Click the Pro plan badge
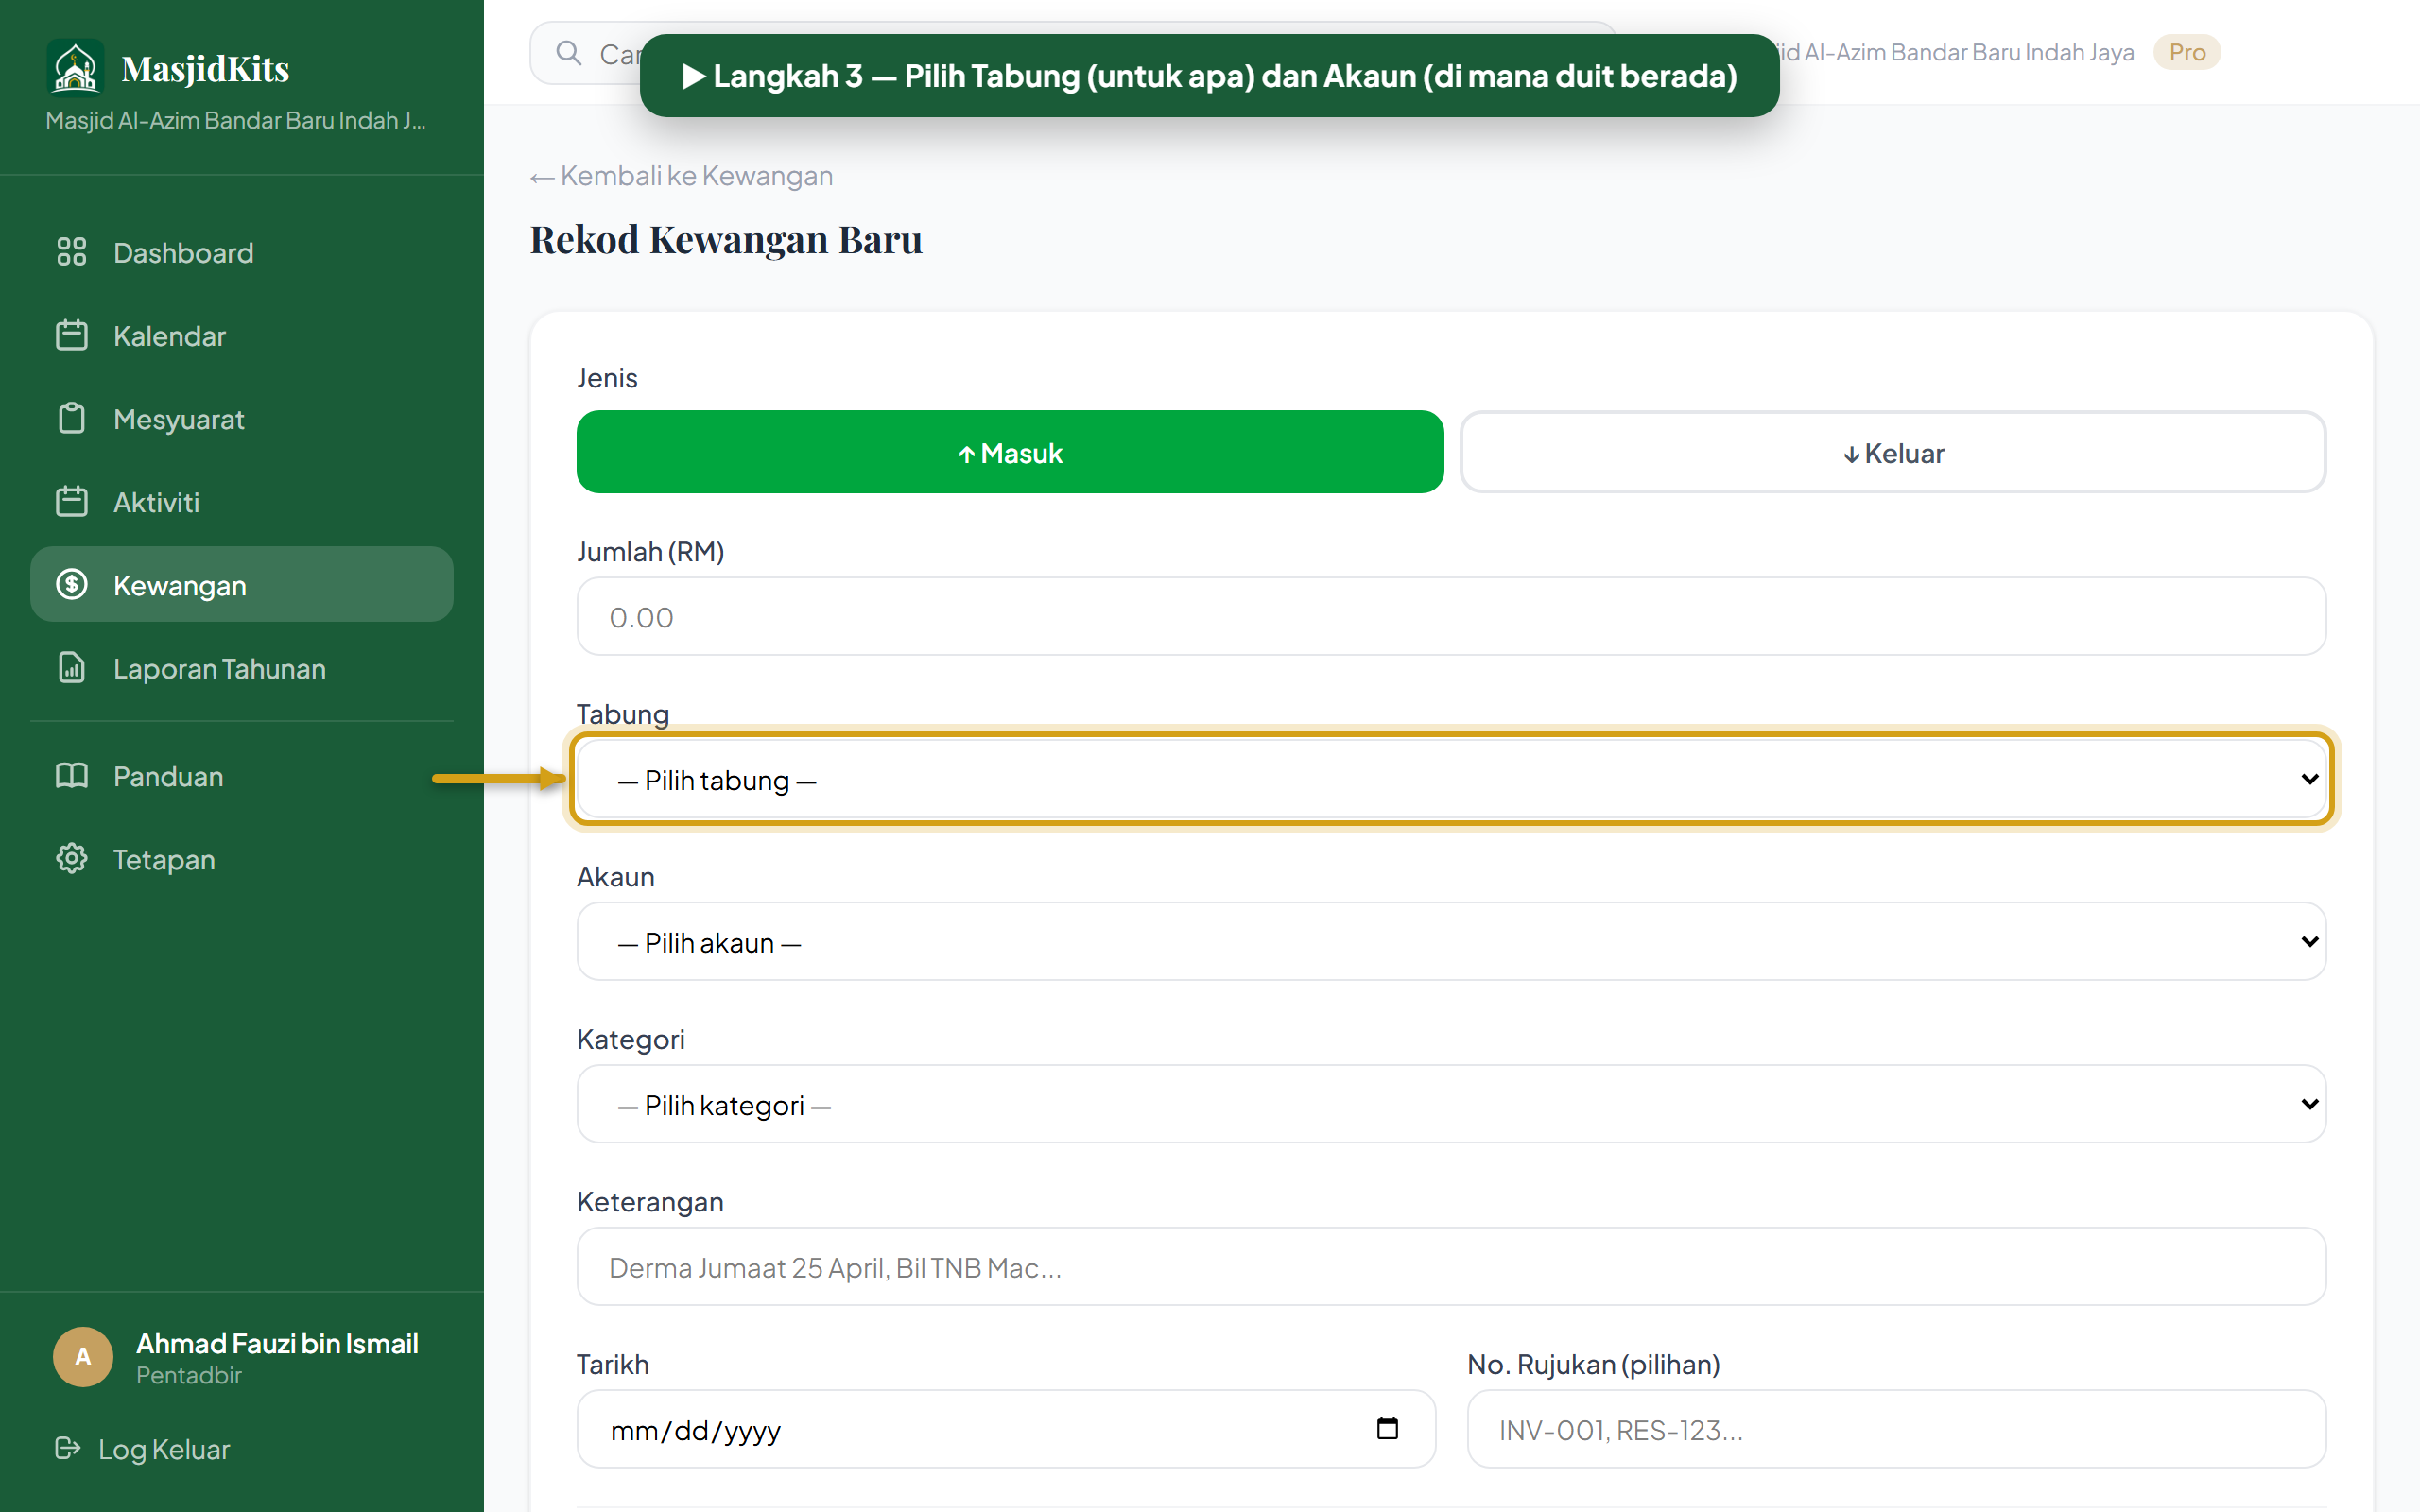2420x1512 pixels. 2186,52
